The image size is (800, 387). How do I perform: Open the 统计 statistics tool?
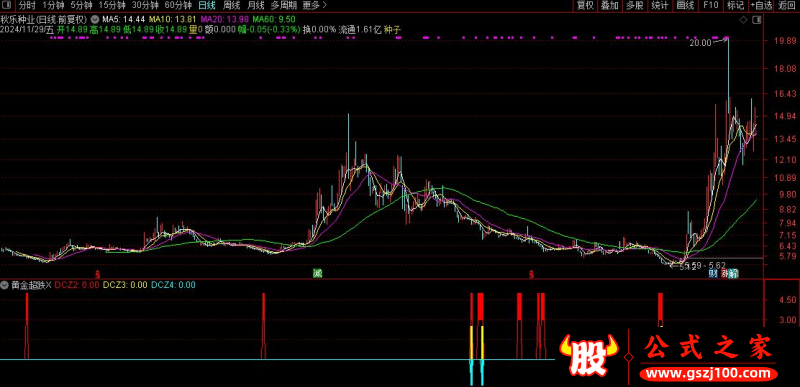click(x=660, y=6)
